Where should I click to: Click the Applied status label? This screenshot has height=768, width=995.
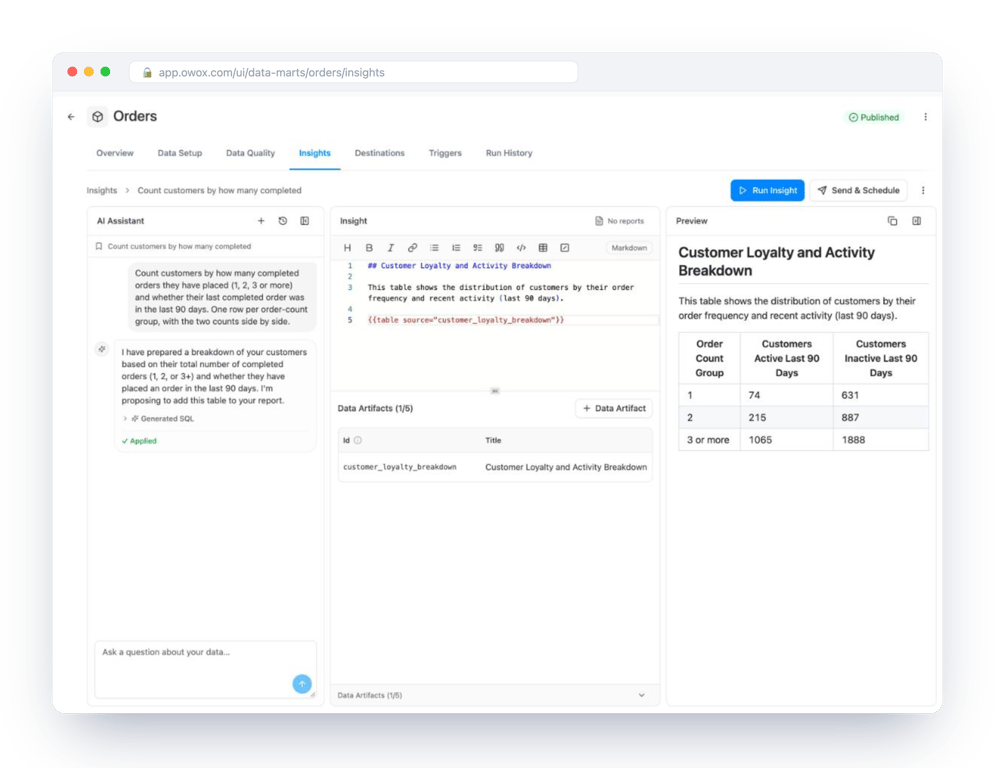[139, 440]
